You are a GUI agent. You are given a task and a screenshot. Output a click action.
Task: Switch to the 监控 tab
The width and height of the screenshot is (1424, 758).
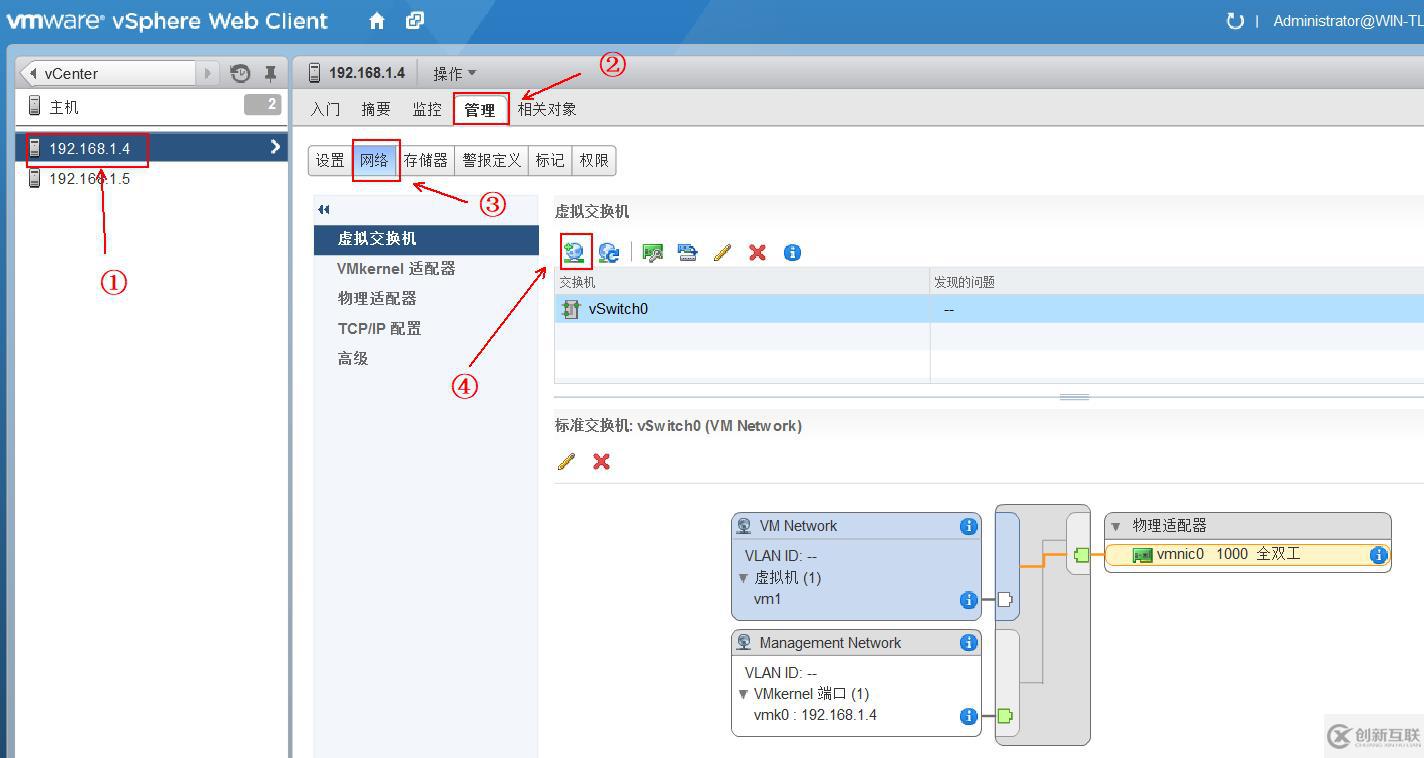(x=427, y=109)
